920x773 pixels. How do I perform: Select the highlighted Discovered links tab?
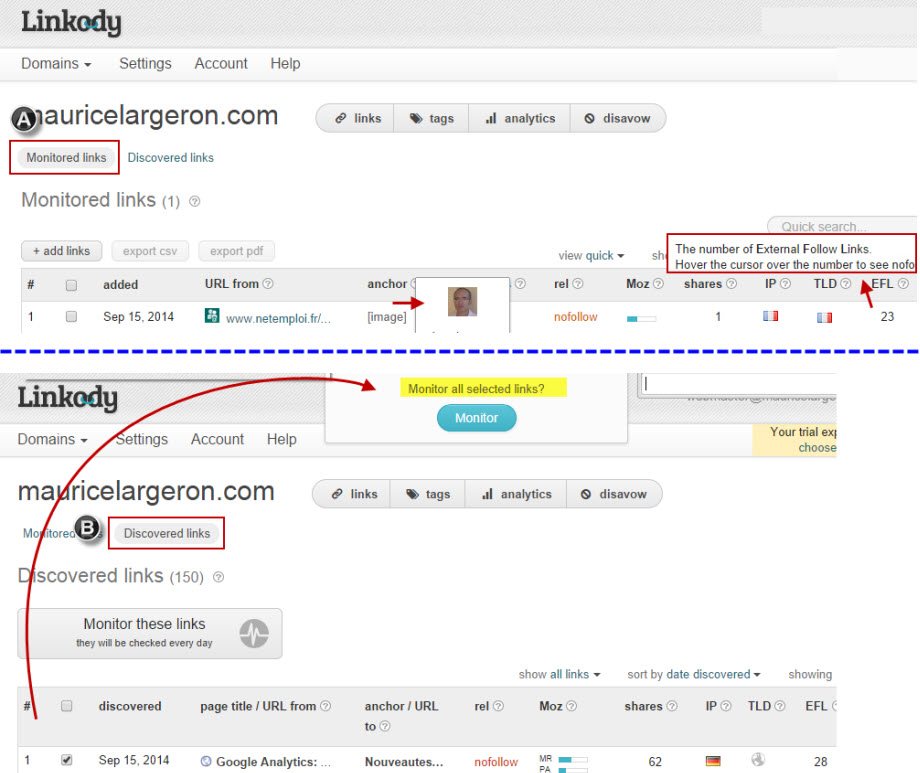(x=167, y=534)
